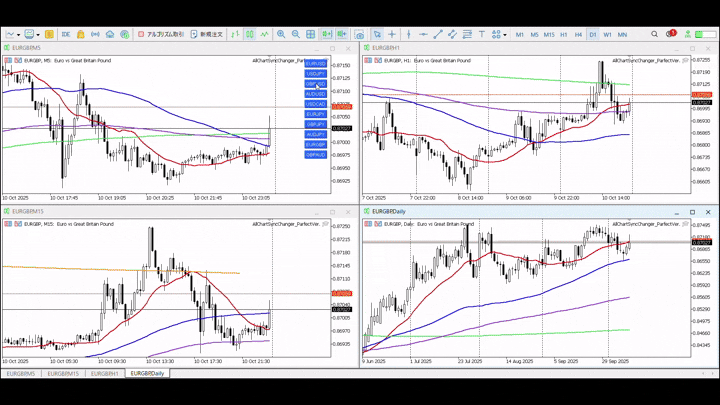This screenshot has height=405, width=720.
Task: Toggle algorithmic trading button
Action: [x=161, y=34]
